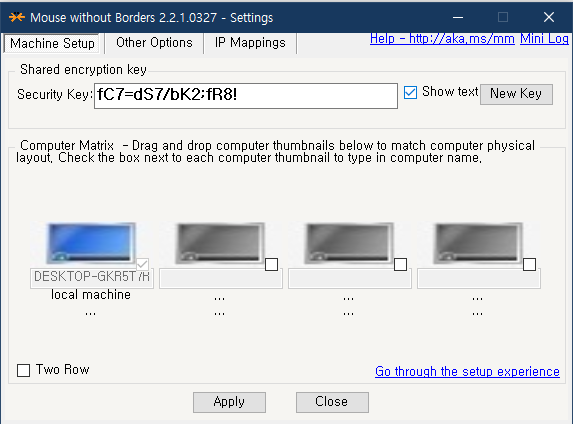Image resolution: width=573 pixels, height=424 pixels.
Task: Close the Settings window with X
Action: click(x=549, y=17)
